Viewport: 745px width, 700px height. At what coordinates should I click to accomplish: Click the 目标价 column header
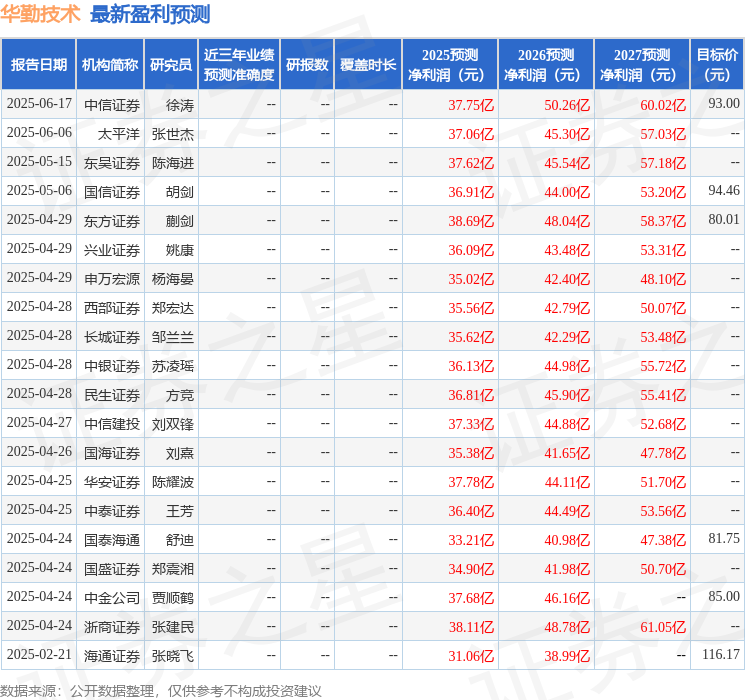716,65
